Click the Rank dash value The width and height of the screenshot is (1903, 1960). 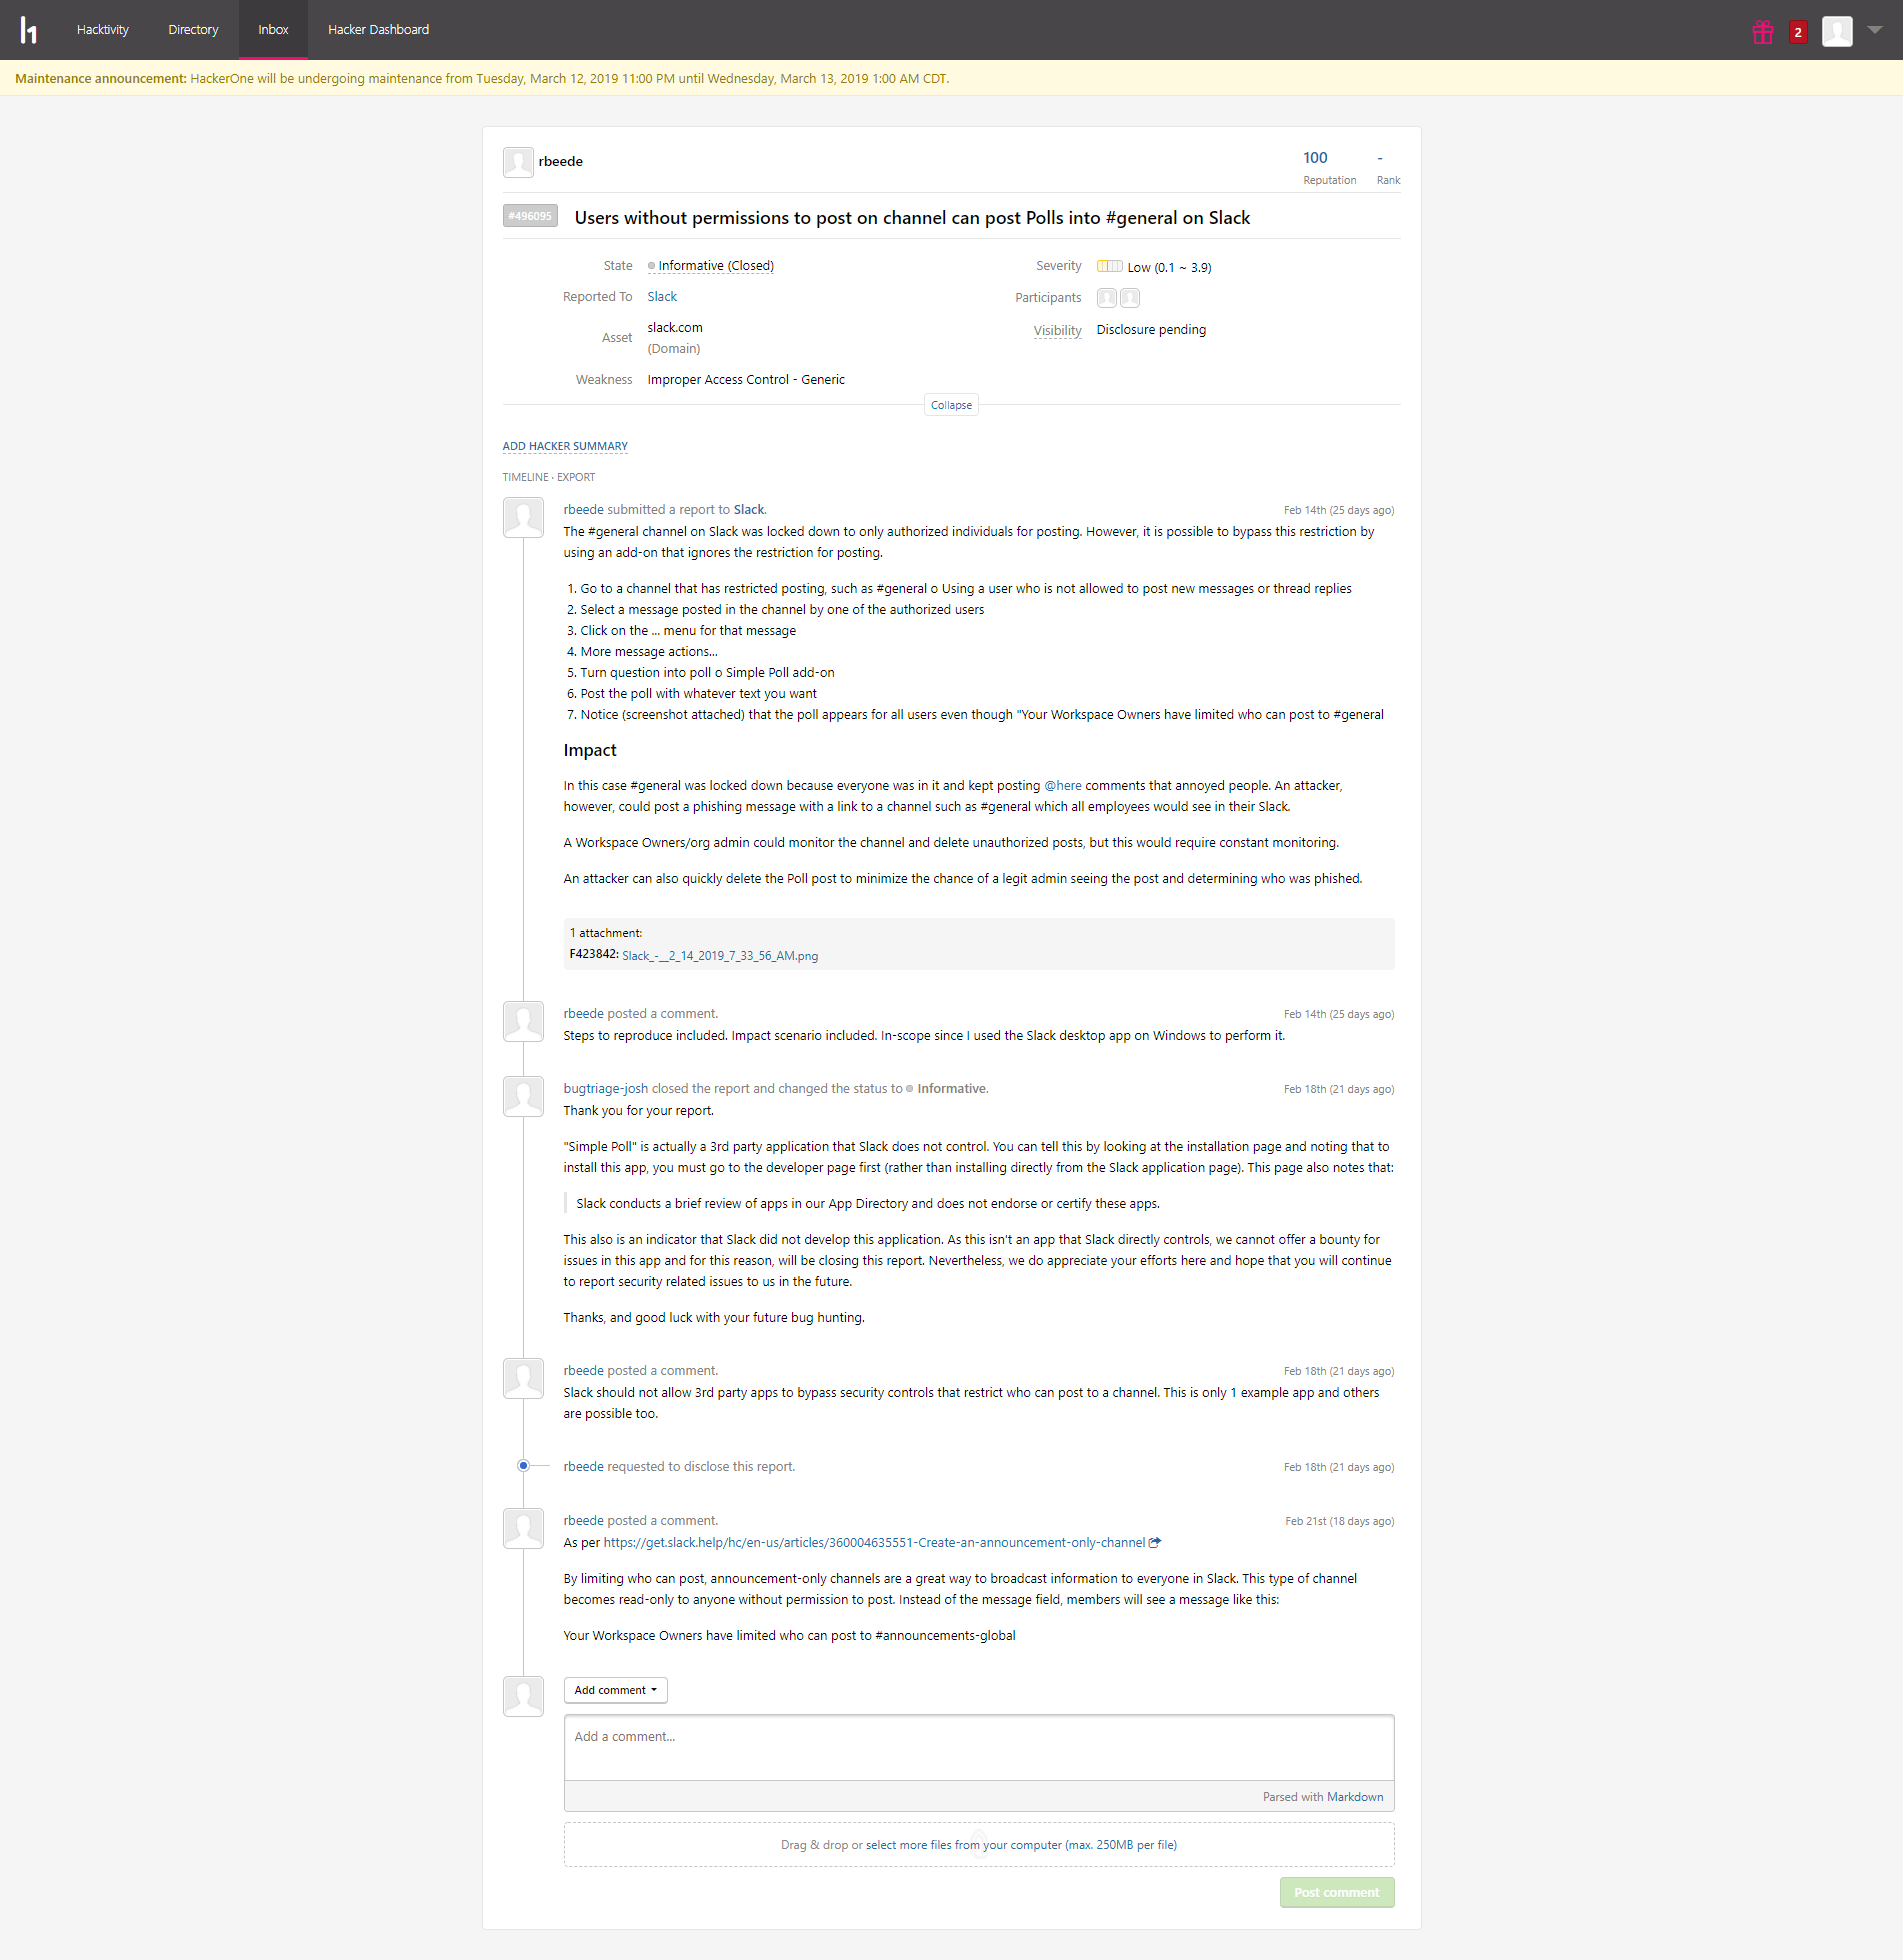click(x=1380, y=158)
